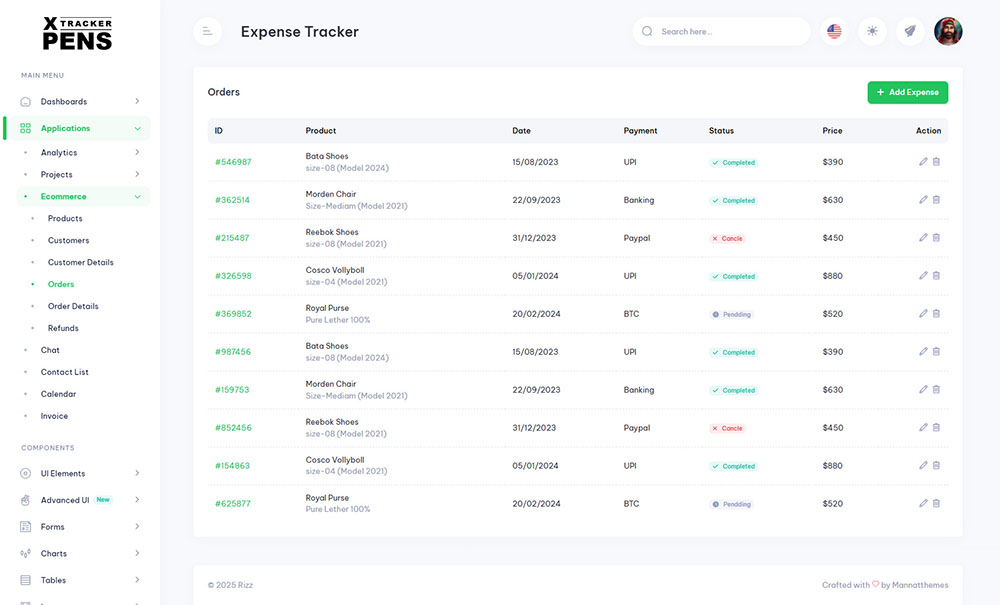Click the Add Expense button

(907, 92)
